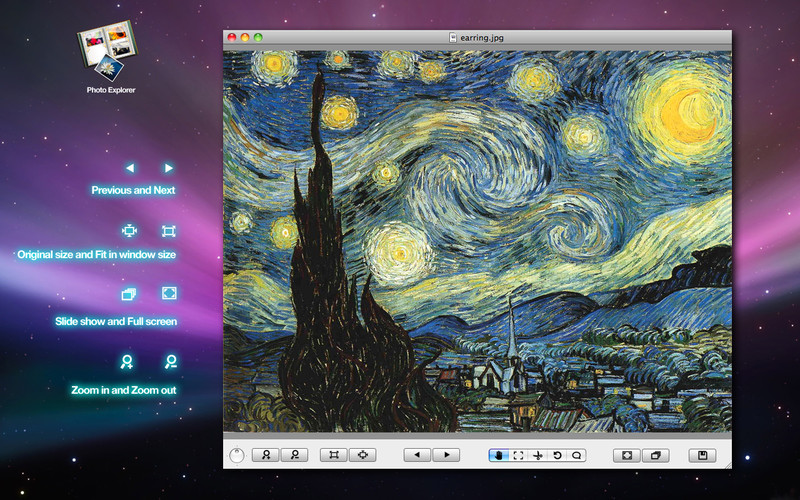Select the lasso selection tool
800x500 pixels.
click(577, 455)
